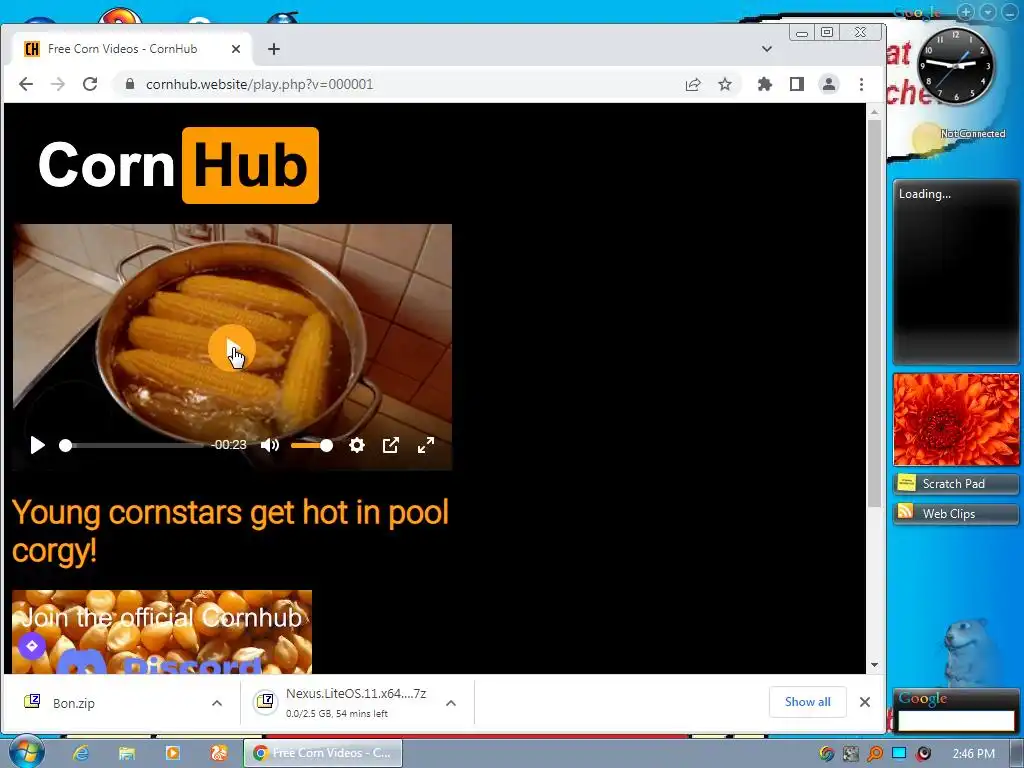The image size is (1024, 768).
Task: Click the CornHub logo
Action: 178,165
